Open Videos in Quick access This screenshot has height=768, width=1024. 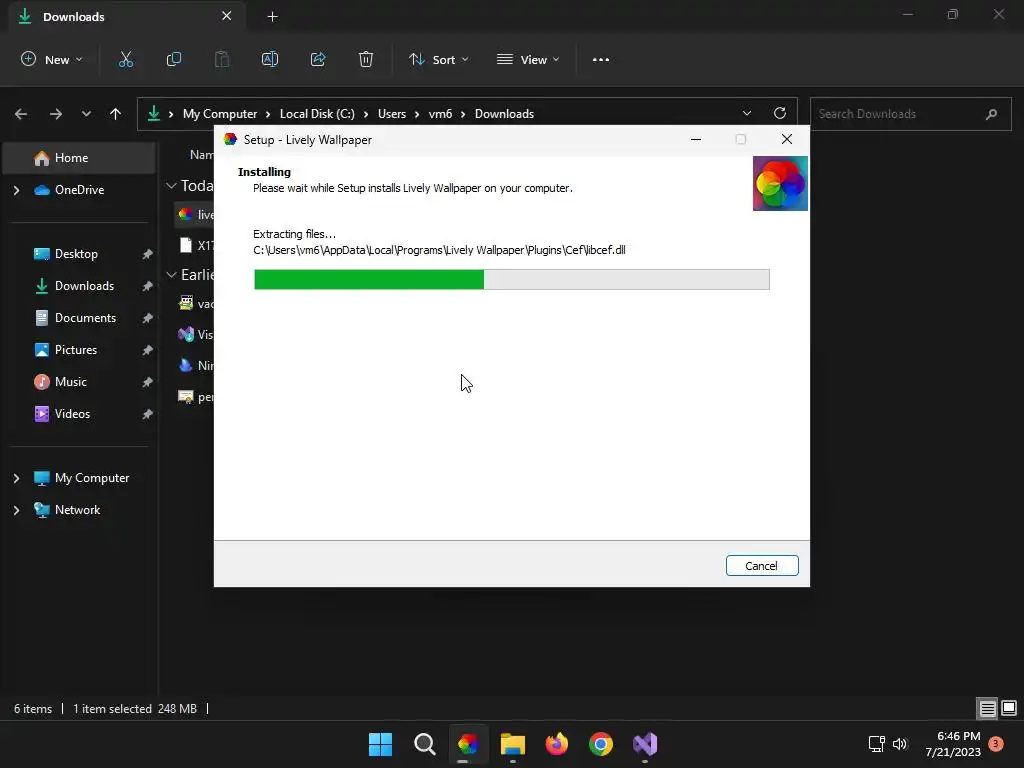tap(72, 414)
